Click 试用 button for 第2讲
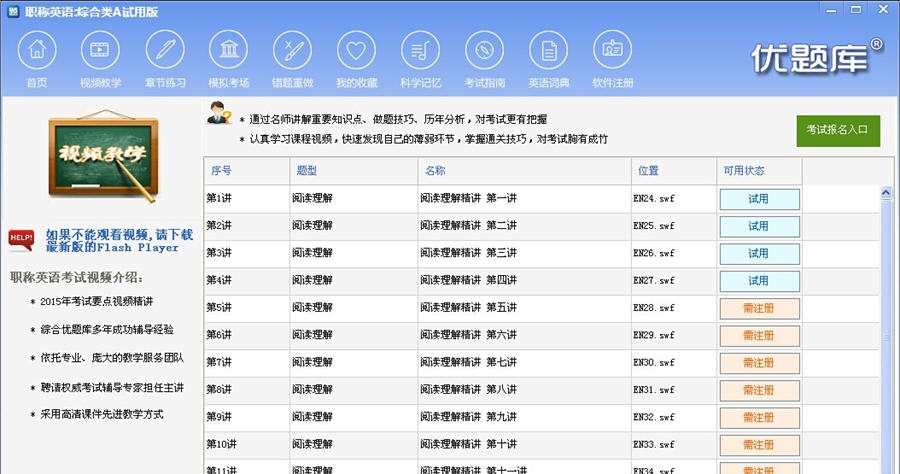This screenshot has height=474, width=900. 759,227
